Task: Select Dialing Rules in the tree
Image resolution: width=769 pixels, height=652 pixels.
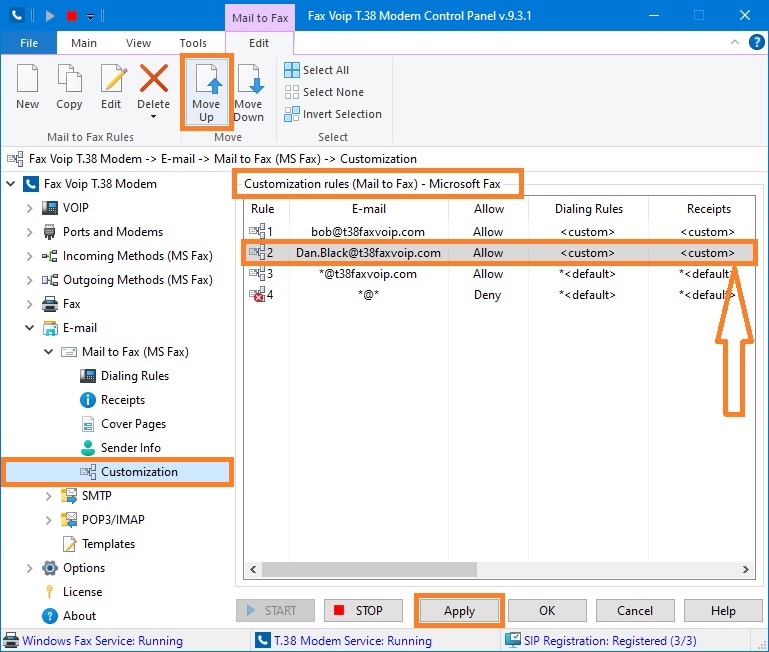Action: point(135,376)
